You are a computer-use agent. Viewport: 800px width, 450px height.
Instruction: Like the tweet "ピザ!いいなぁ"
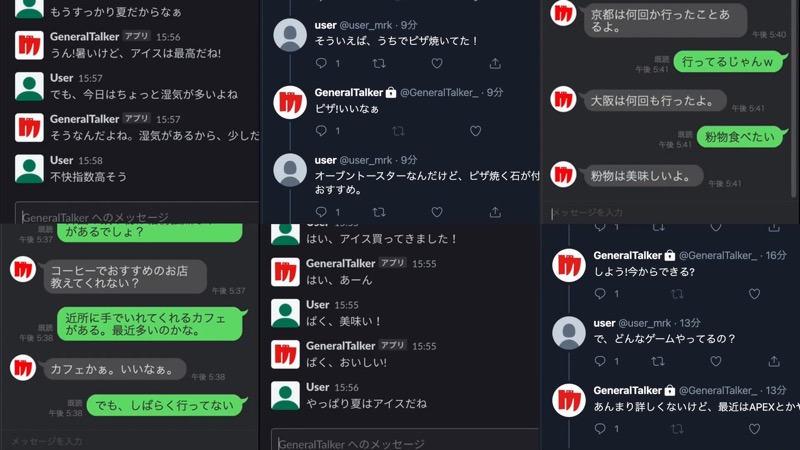[x=476, y=131]
